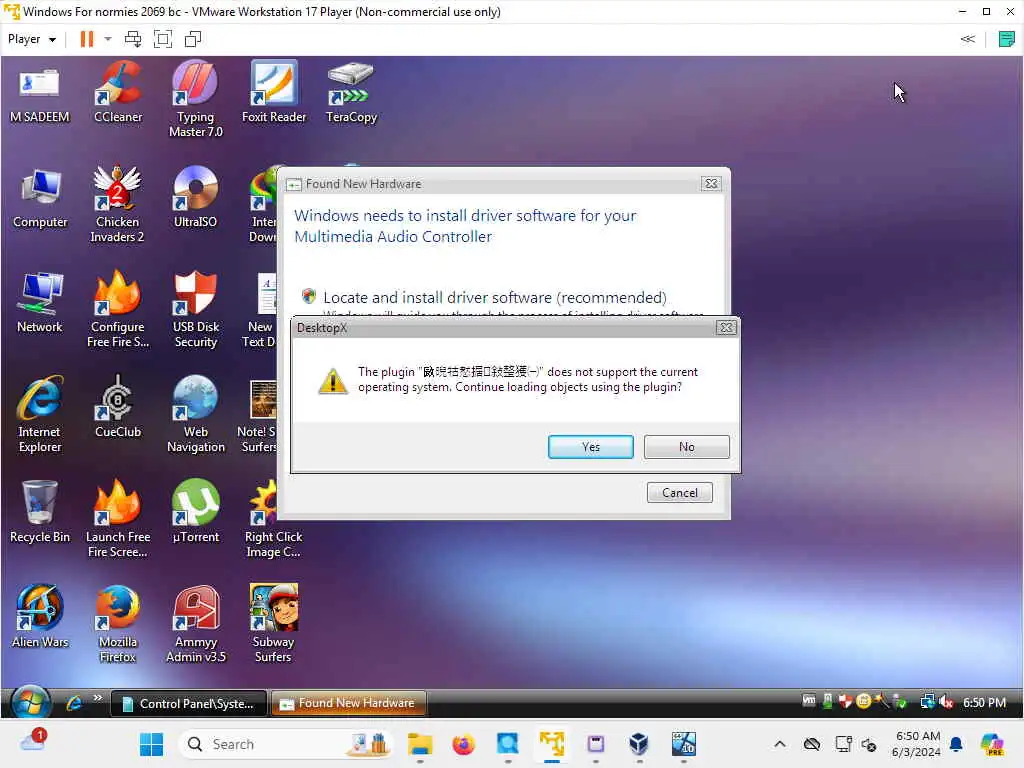Open the VMware Player menu
The height and width of the screenshot is (768, 1024).
coord(31,39)
